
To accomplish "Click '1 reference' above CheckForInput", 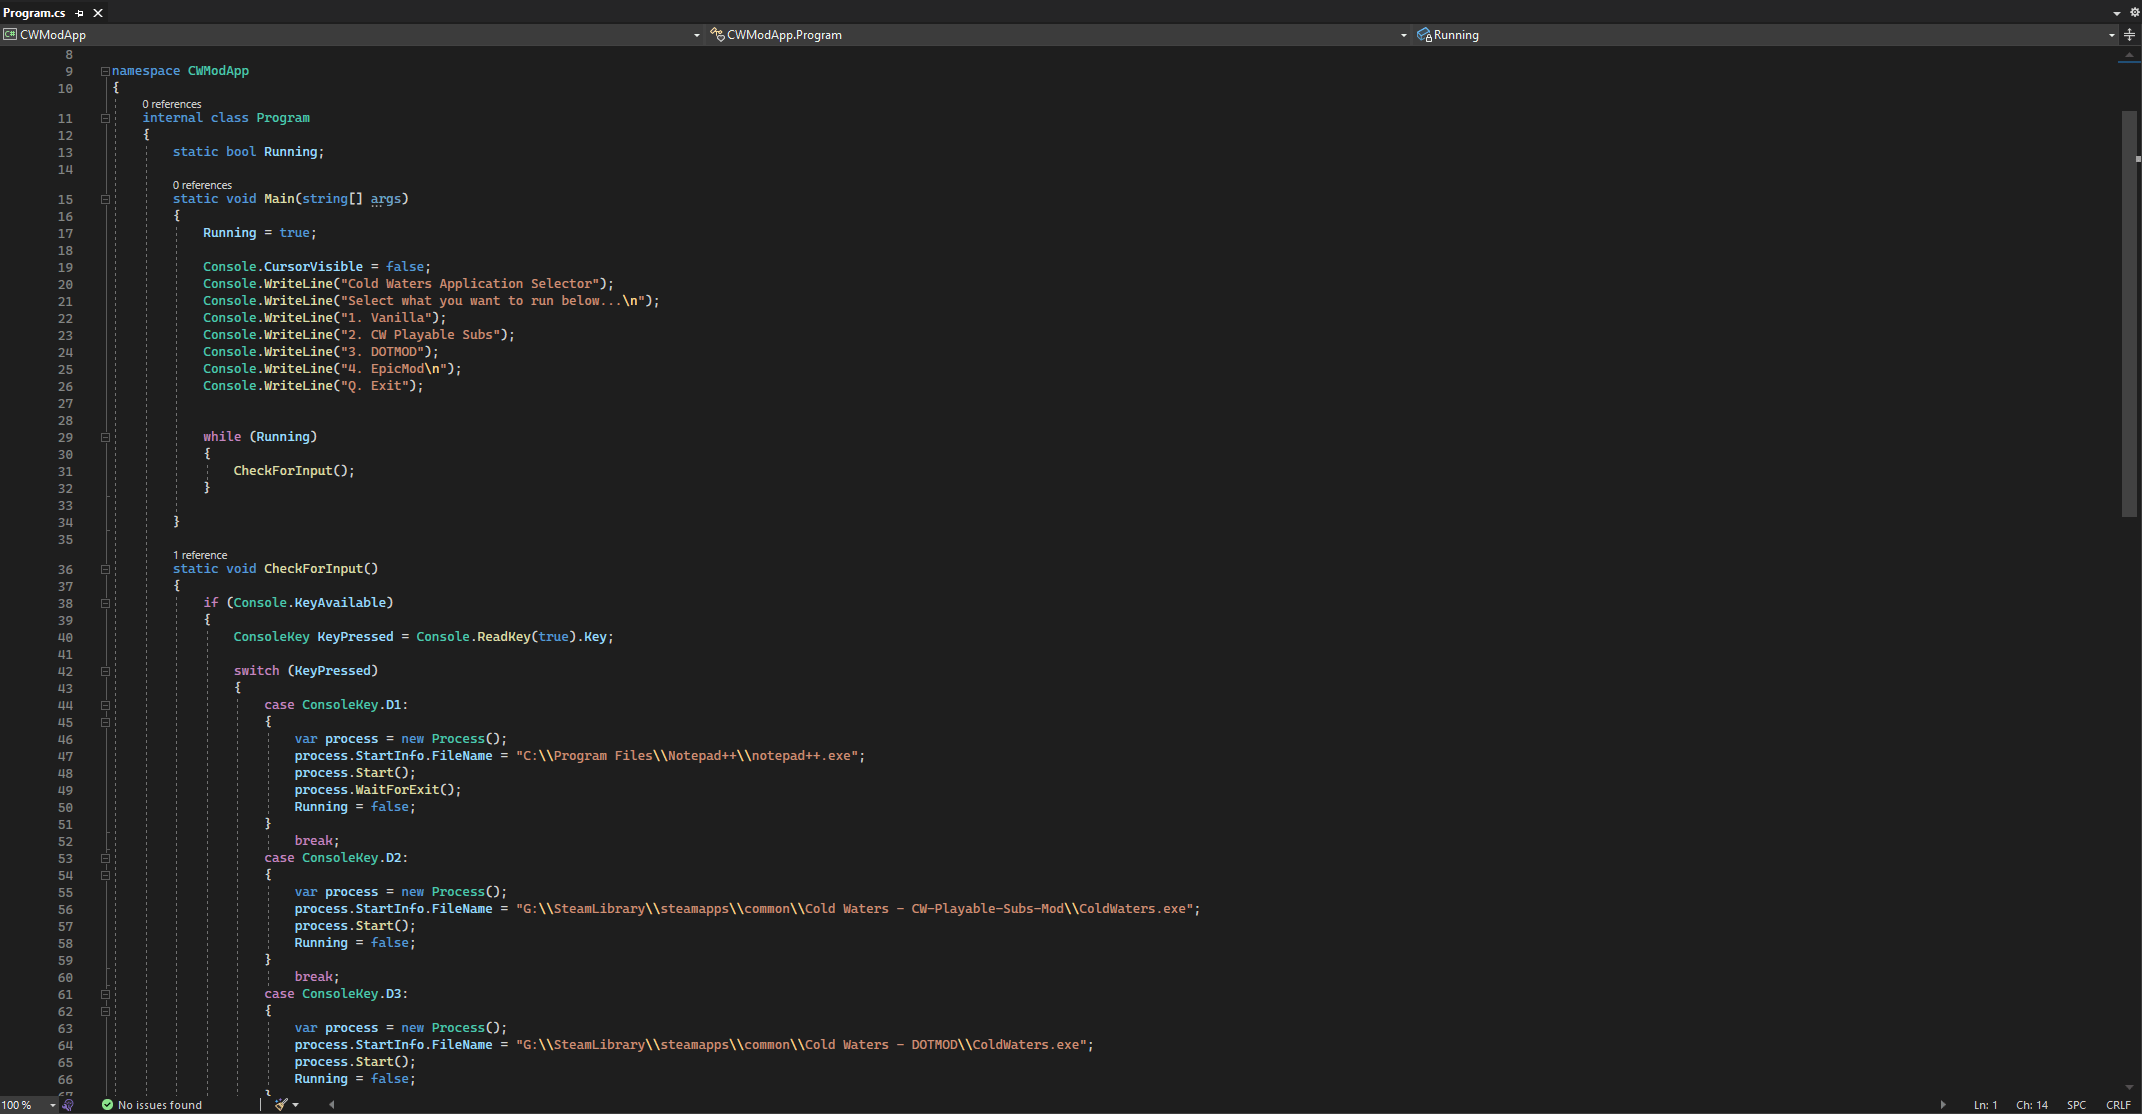I will click(200, 555).
